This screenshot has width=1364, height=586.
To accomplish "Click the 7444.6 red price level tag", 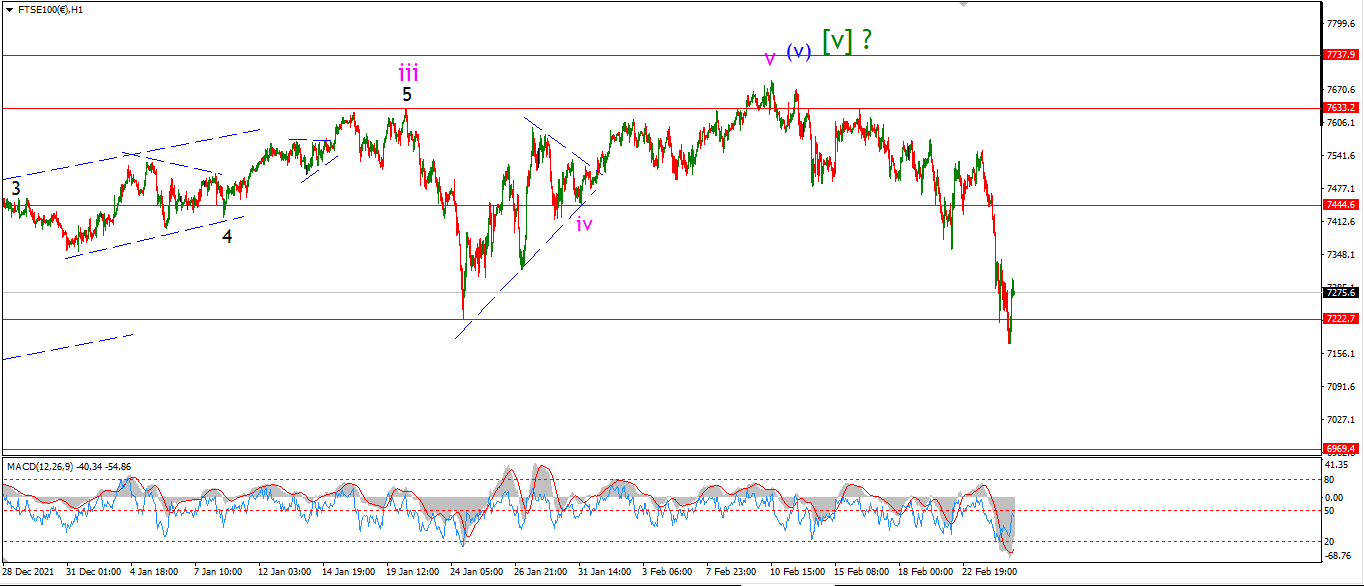I will (x=1339, y=204).
